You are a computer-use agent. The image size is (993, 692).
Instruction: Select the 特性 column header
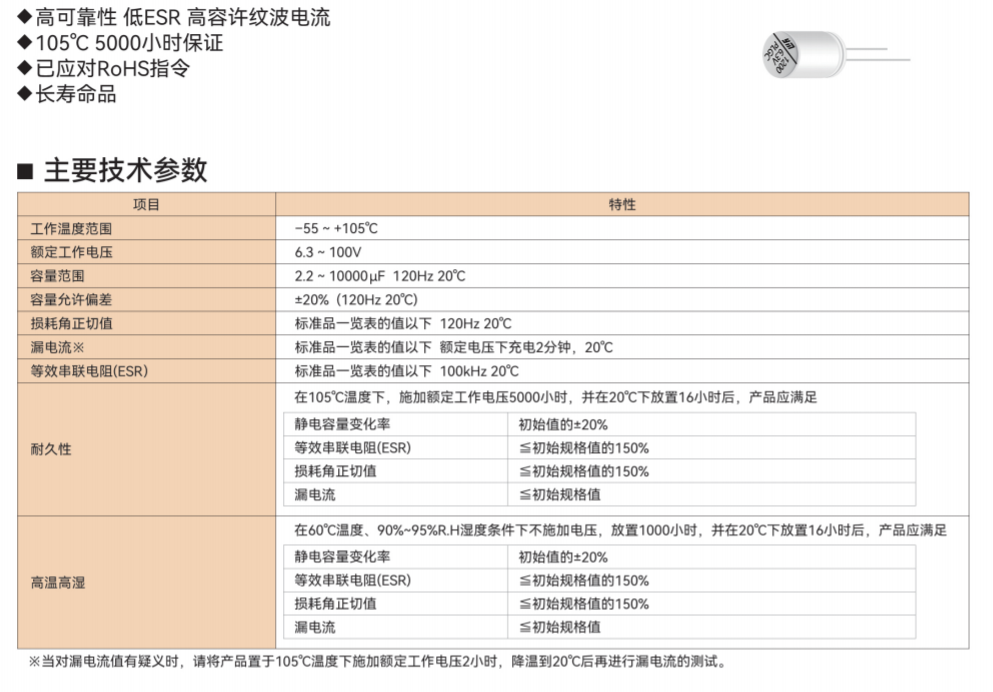click(621, 204)
